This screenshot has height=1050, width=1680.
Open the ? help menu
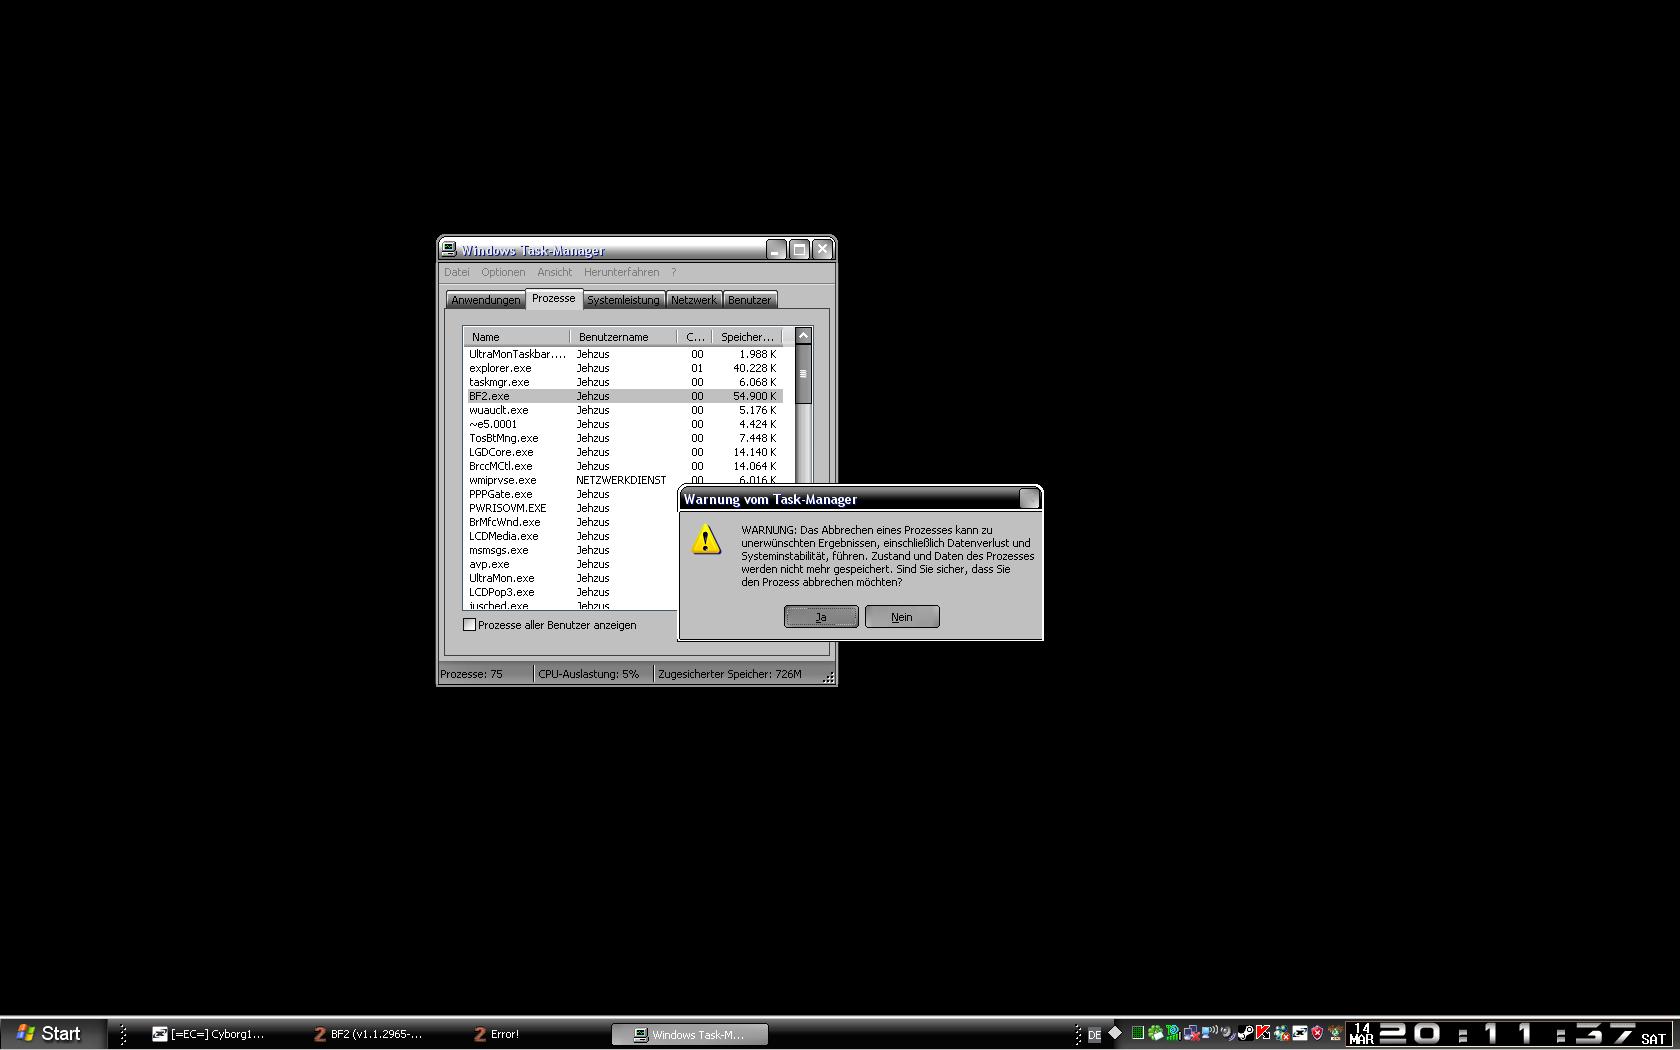673,272
